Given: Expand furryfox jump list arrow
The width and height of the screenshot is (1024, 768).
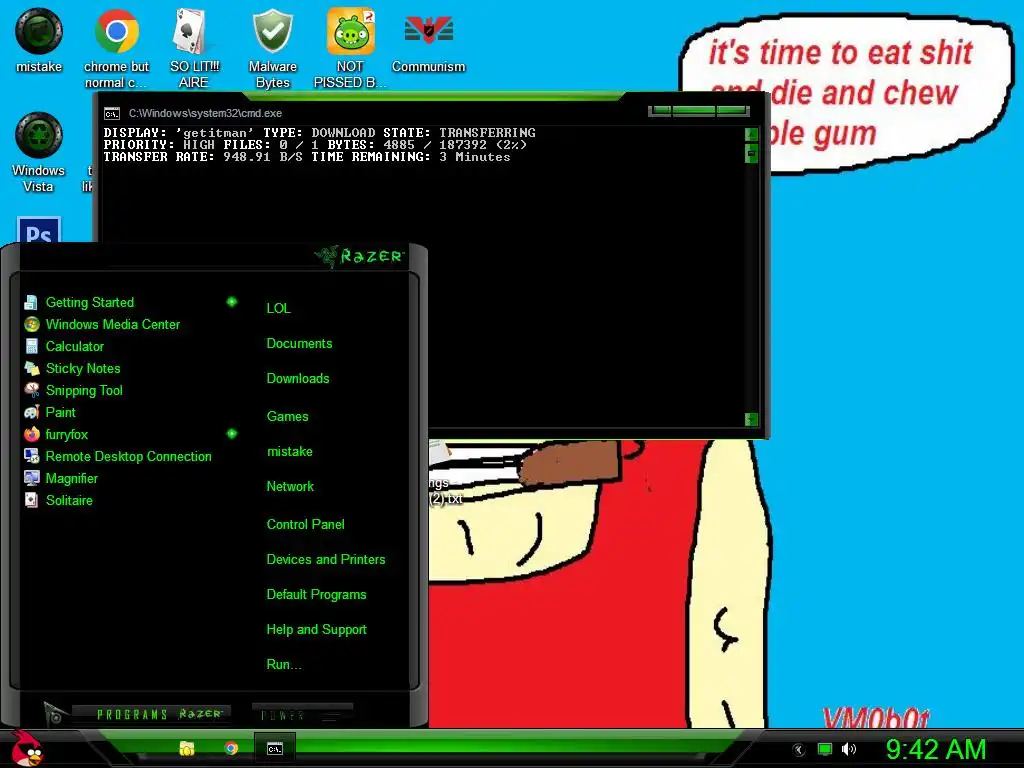Looking at the screenshot, I should coord(232,434).
